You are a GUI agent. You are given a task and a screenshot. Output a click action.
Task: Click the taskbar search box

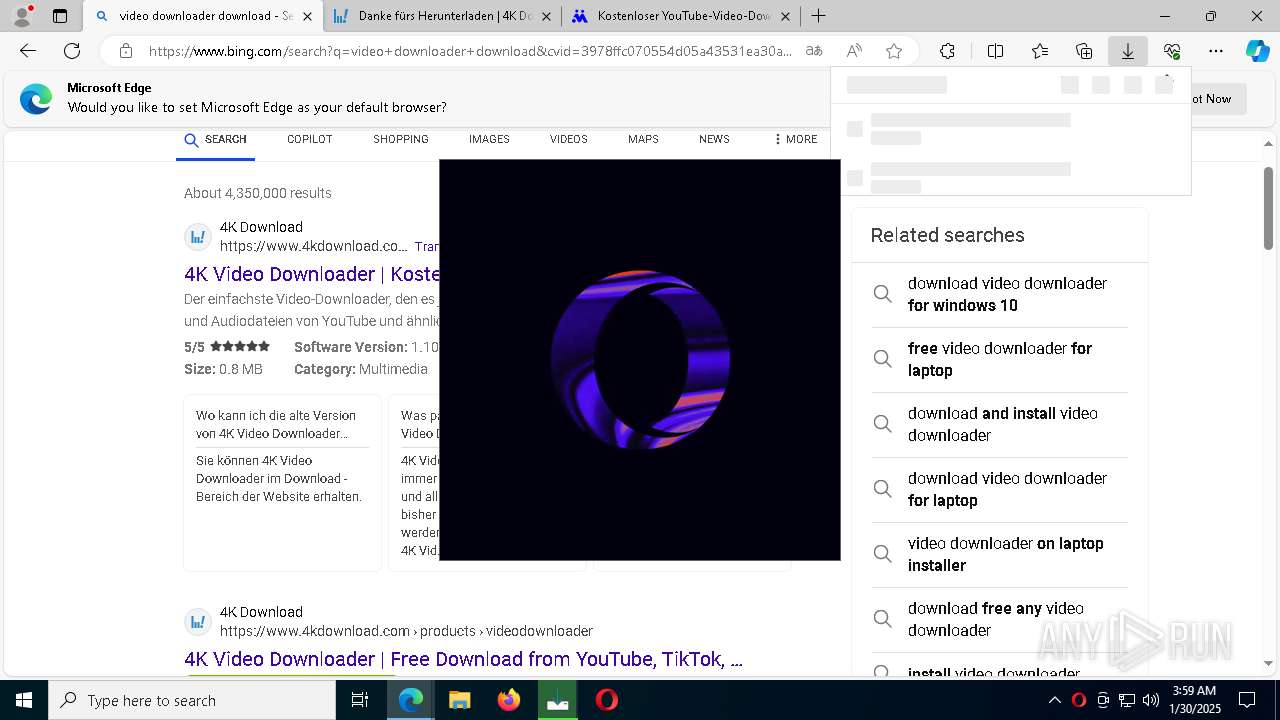[192, 700]
